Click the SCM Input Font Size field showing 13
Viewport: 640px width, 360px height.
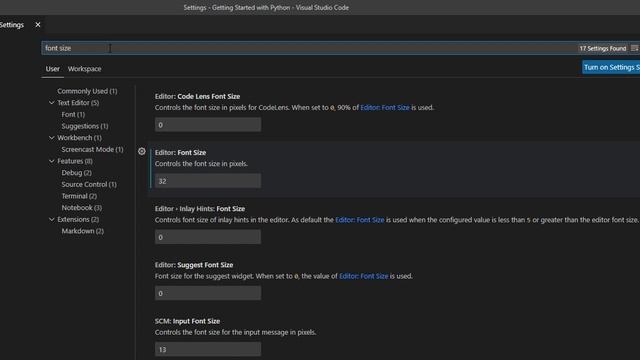(x=208, y=349)
